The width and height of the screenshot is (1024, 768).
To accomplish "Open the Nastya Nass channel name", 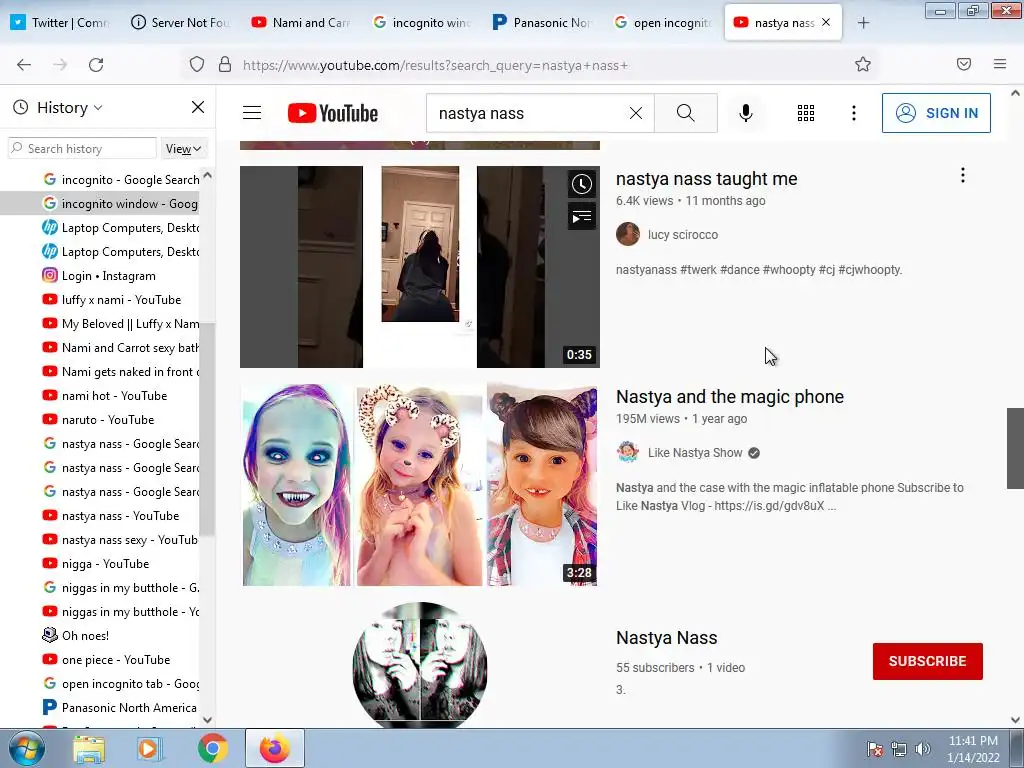I will click(x=667, y=638).
